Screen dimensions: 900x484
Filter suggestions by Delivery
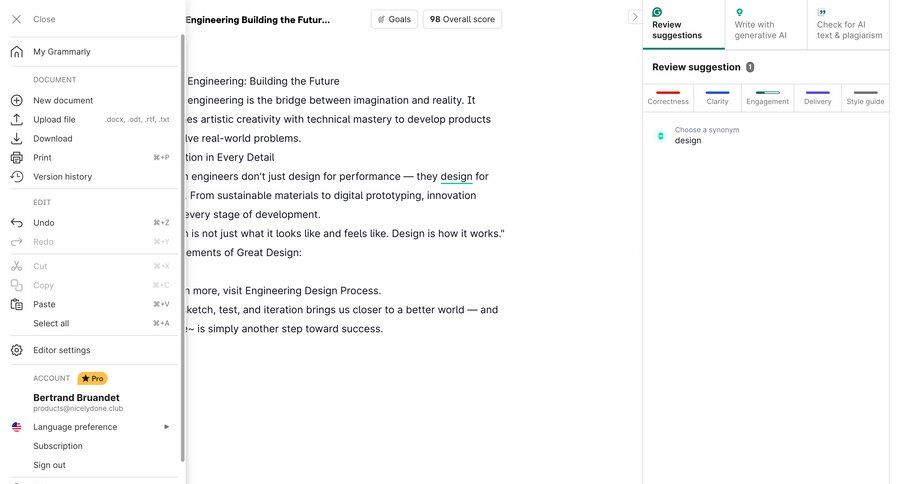[x=817, y=98]
